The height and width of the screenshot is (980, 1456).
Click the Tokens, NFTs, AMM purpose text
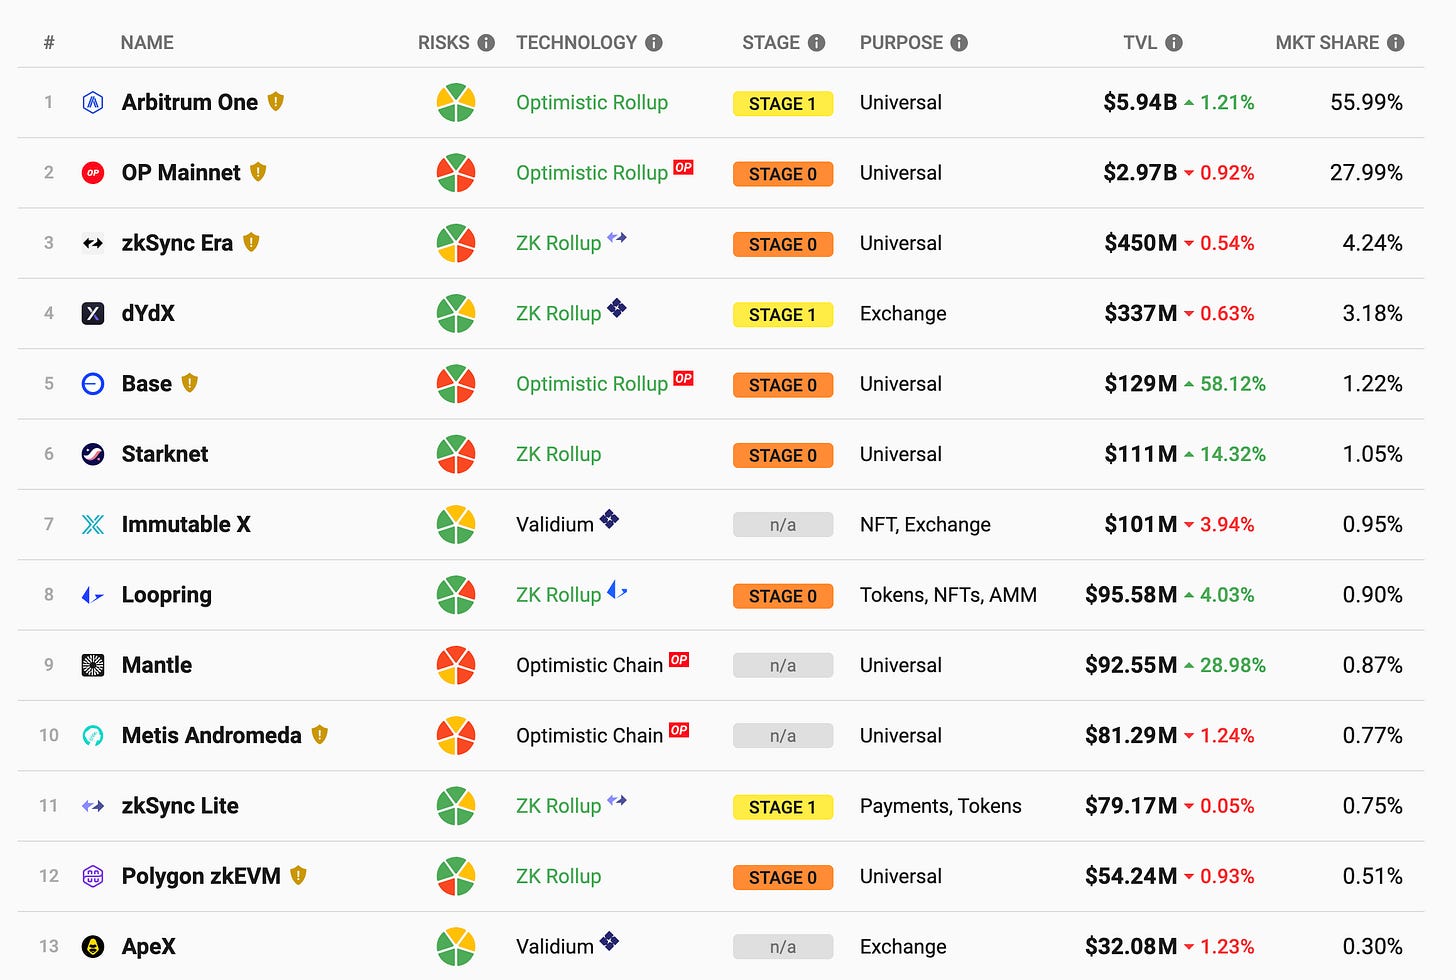pyautogui.click(x=948, y=595)
